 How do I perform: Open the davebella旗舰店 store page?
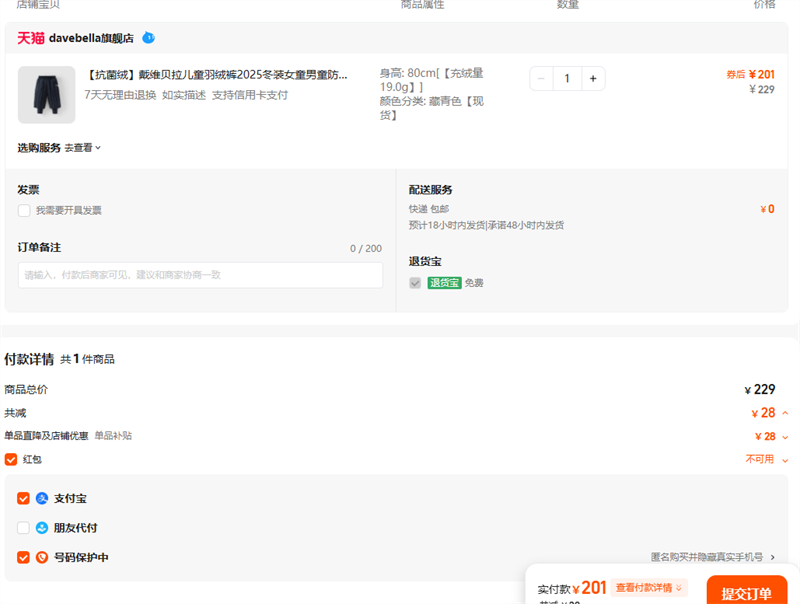pyautogui.click(x=91, y=38)
